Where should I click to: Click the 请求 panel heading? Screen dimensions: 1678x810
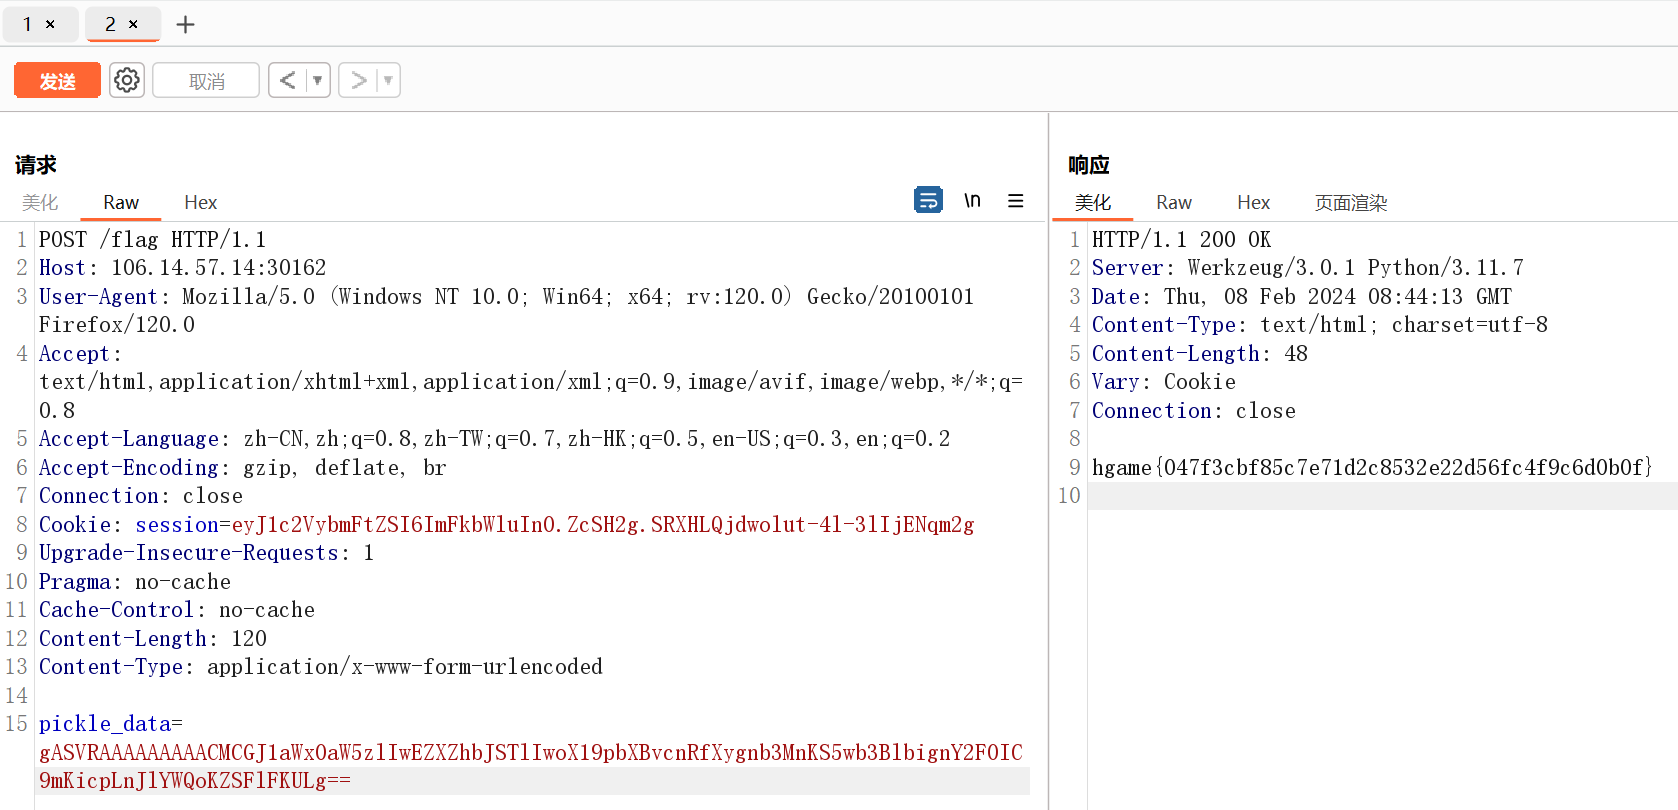click(x=36, y=165)
